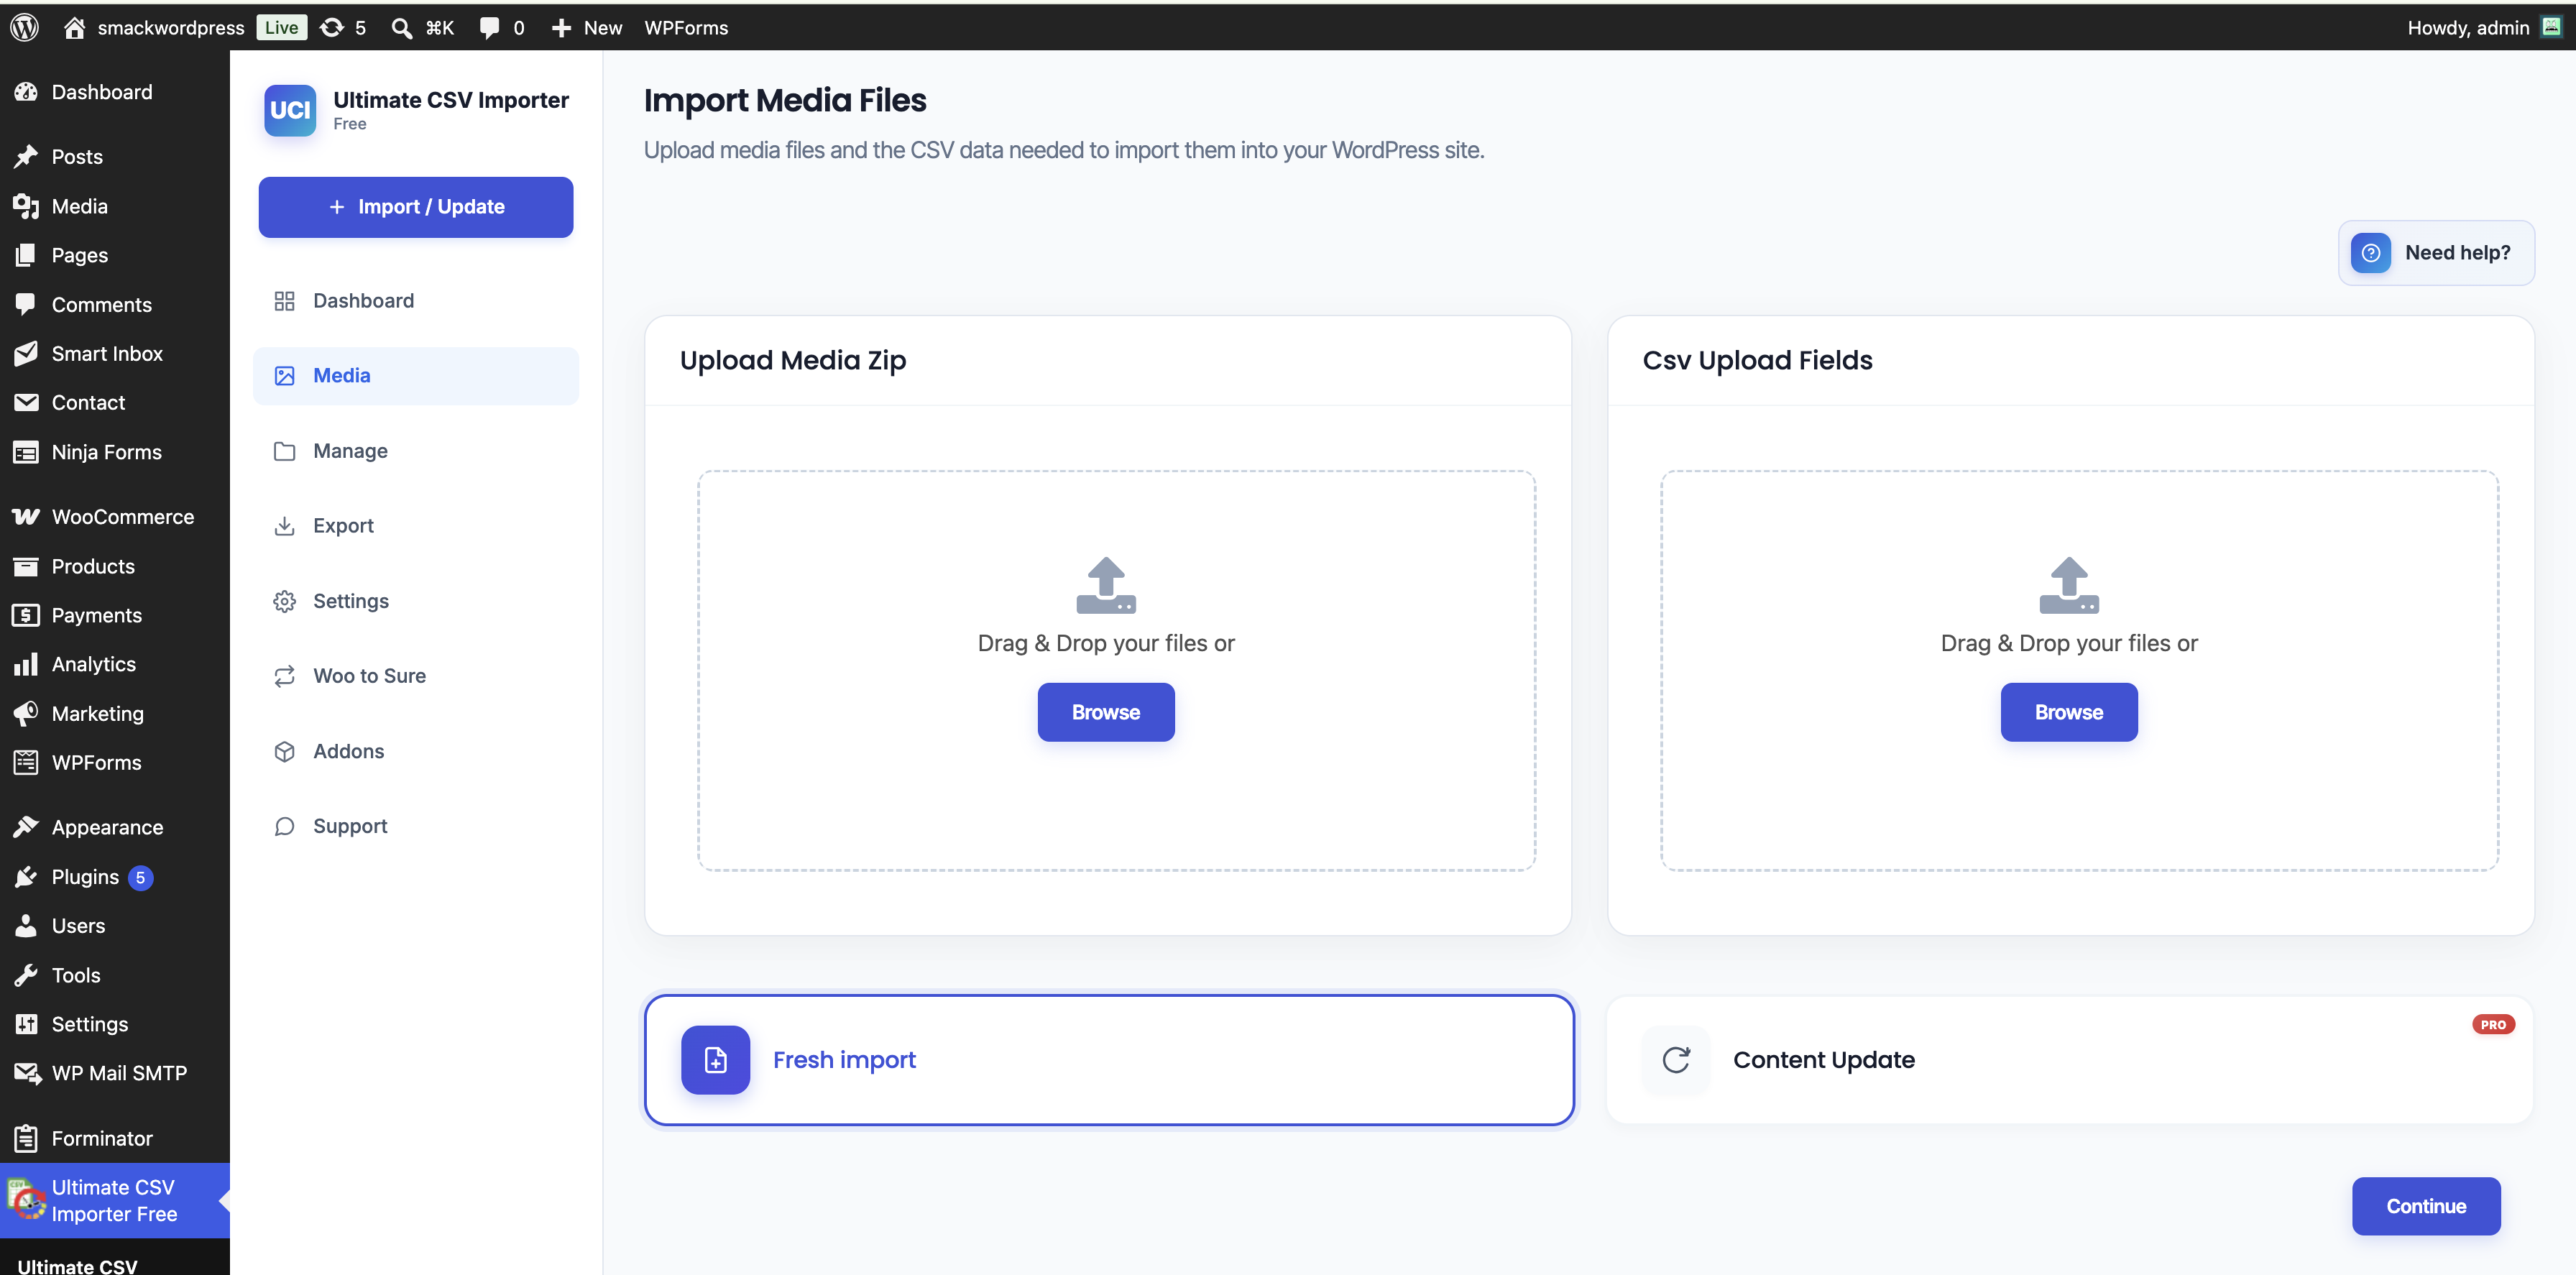Click the WooCommerce logo icon in sidebar
Screen dimensions: 2576x1275
[26, 517]
